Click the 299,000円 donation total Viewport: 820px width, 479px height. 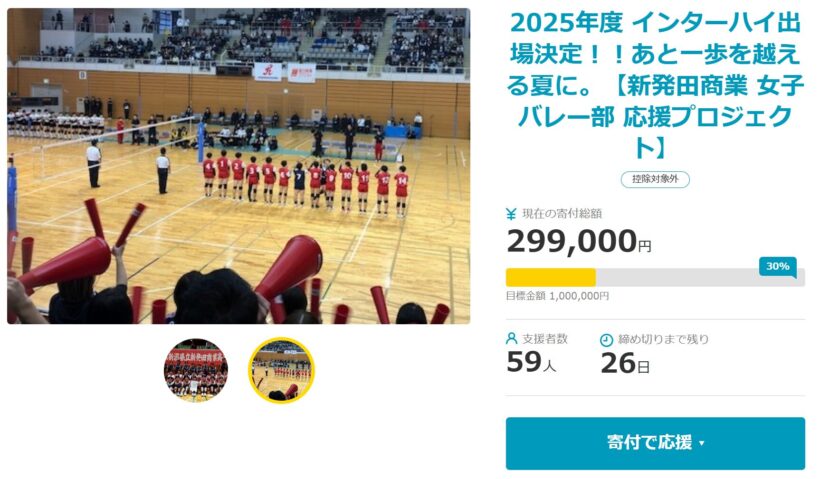pyautogui.click(x=579, y=242)
